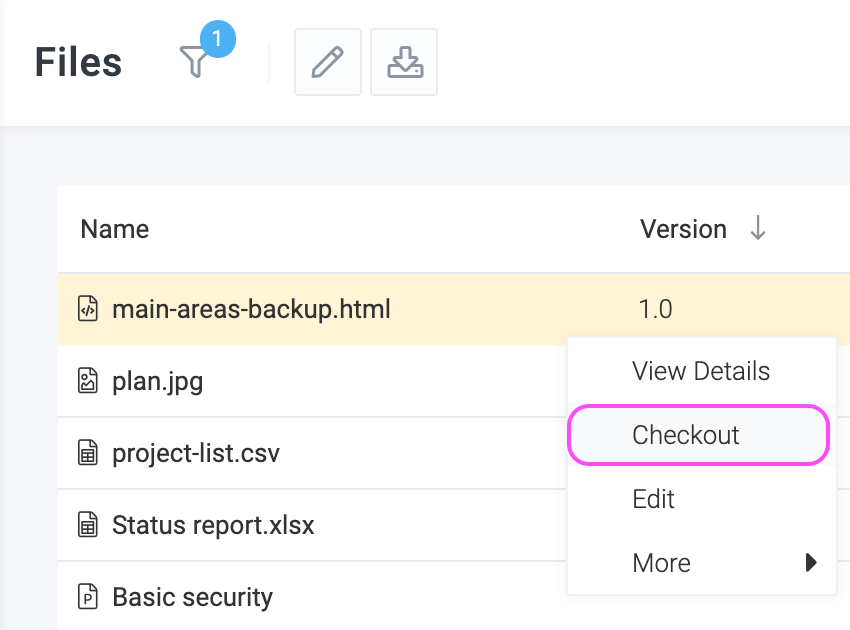Screen dimensions: 850x630
Task: Click the download tray toolbar button
Action: tap(404, 62)
